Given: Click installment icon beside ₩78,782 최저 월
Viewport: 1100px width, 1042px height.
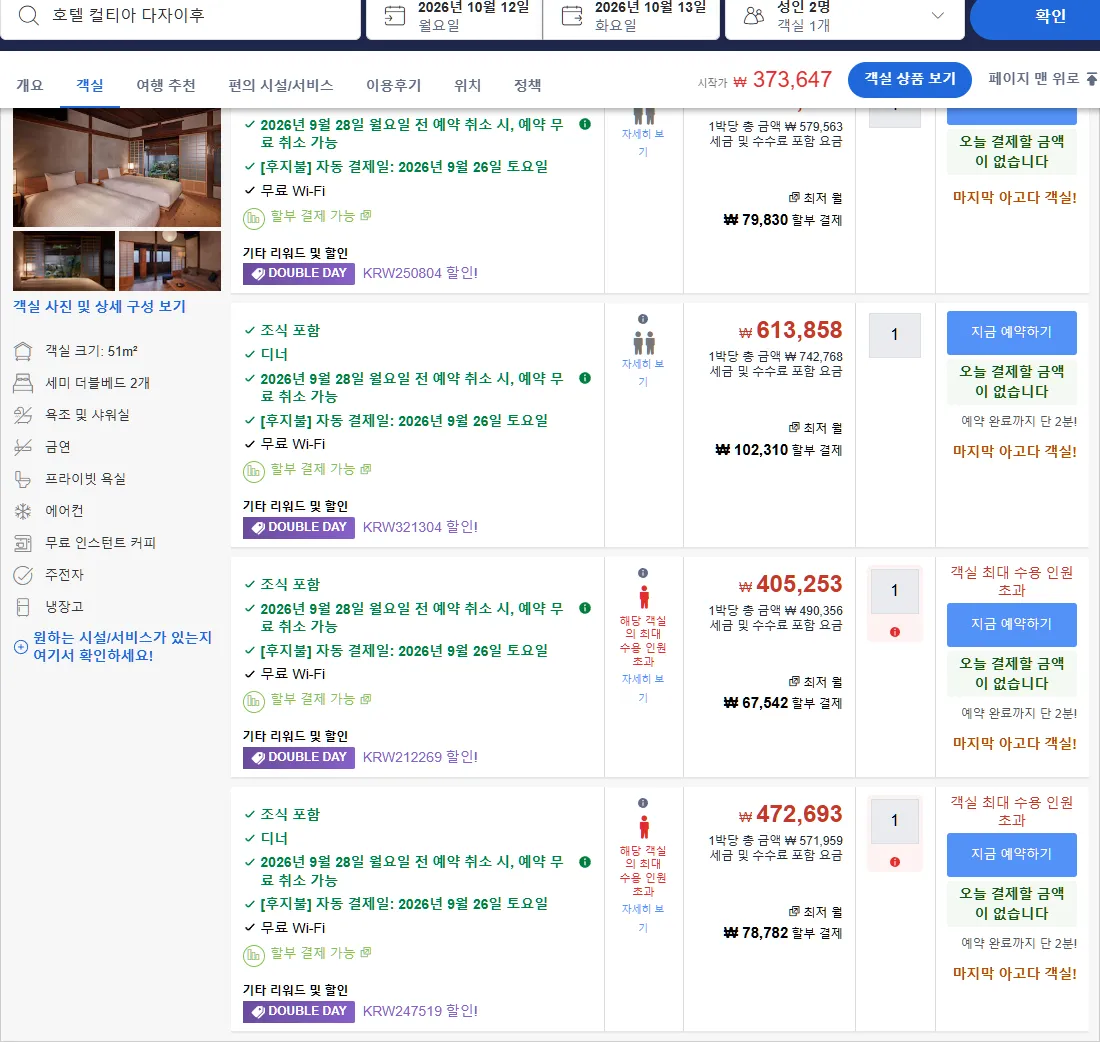Looking at the screenshot, I should click(x=794, y=911).
